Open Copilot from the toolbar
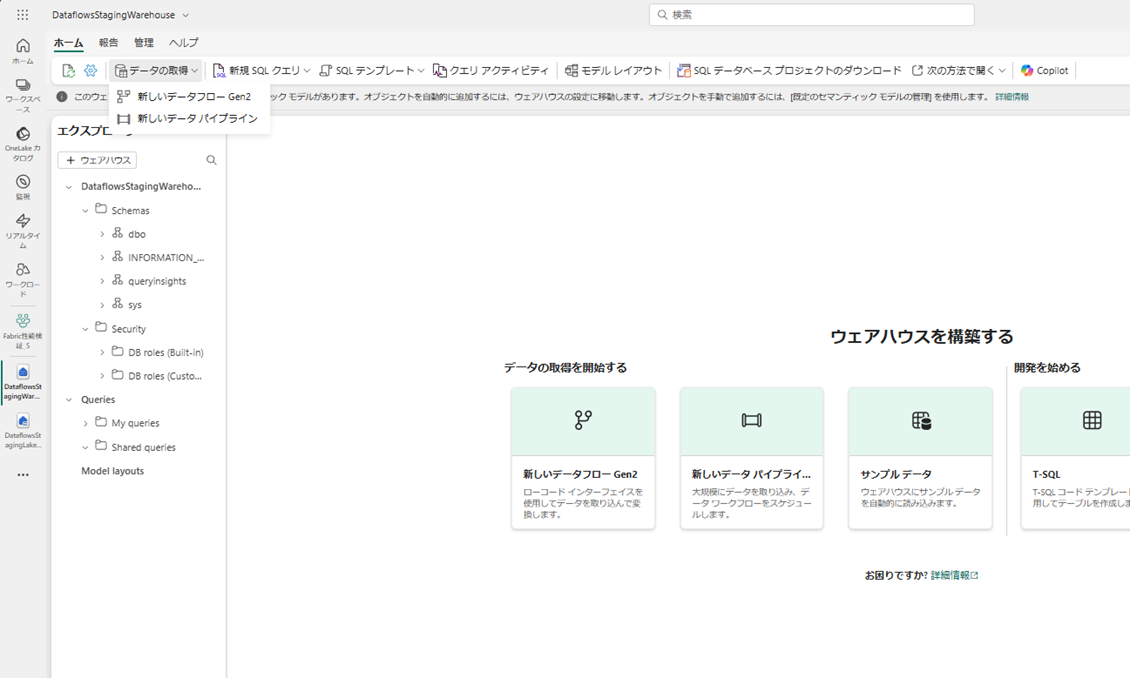 tap(1044, 71)
